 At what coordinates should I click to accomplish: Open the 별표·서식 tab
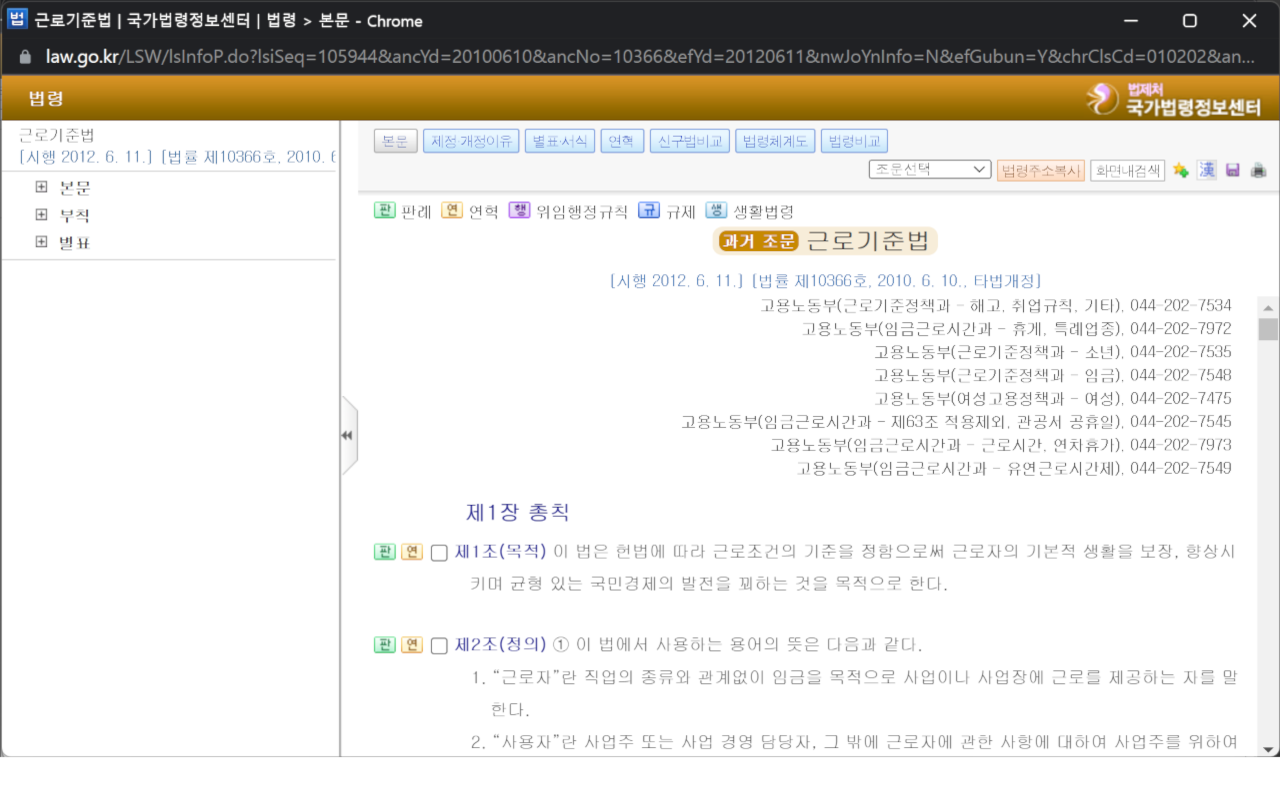pos(560,141)
